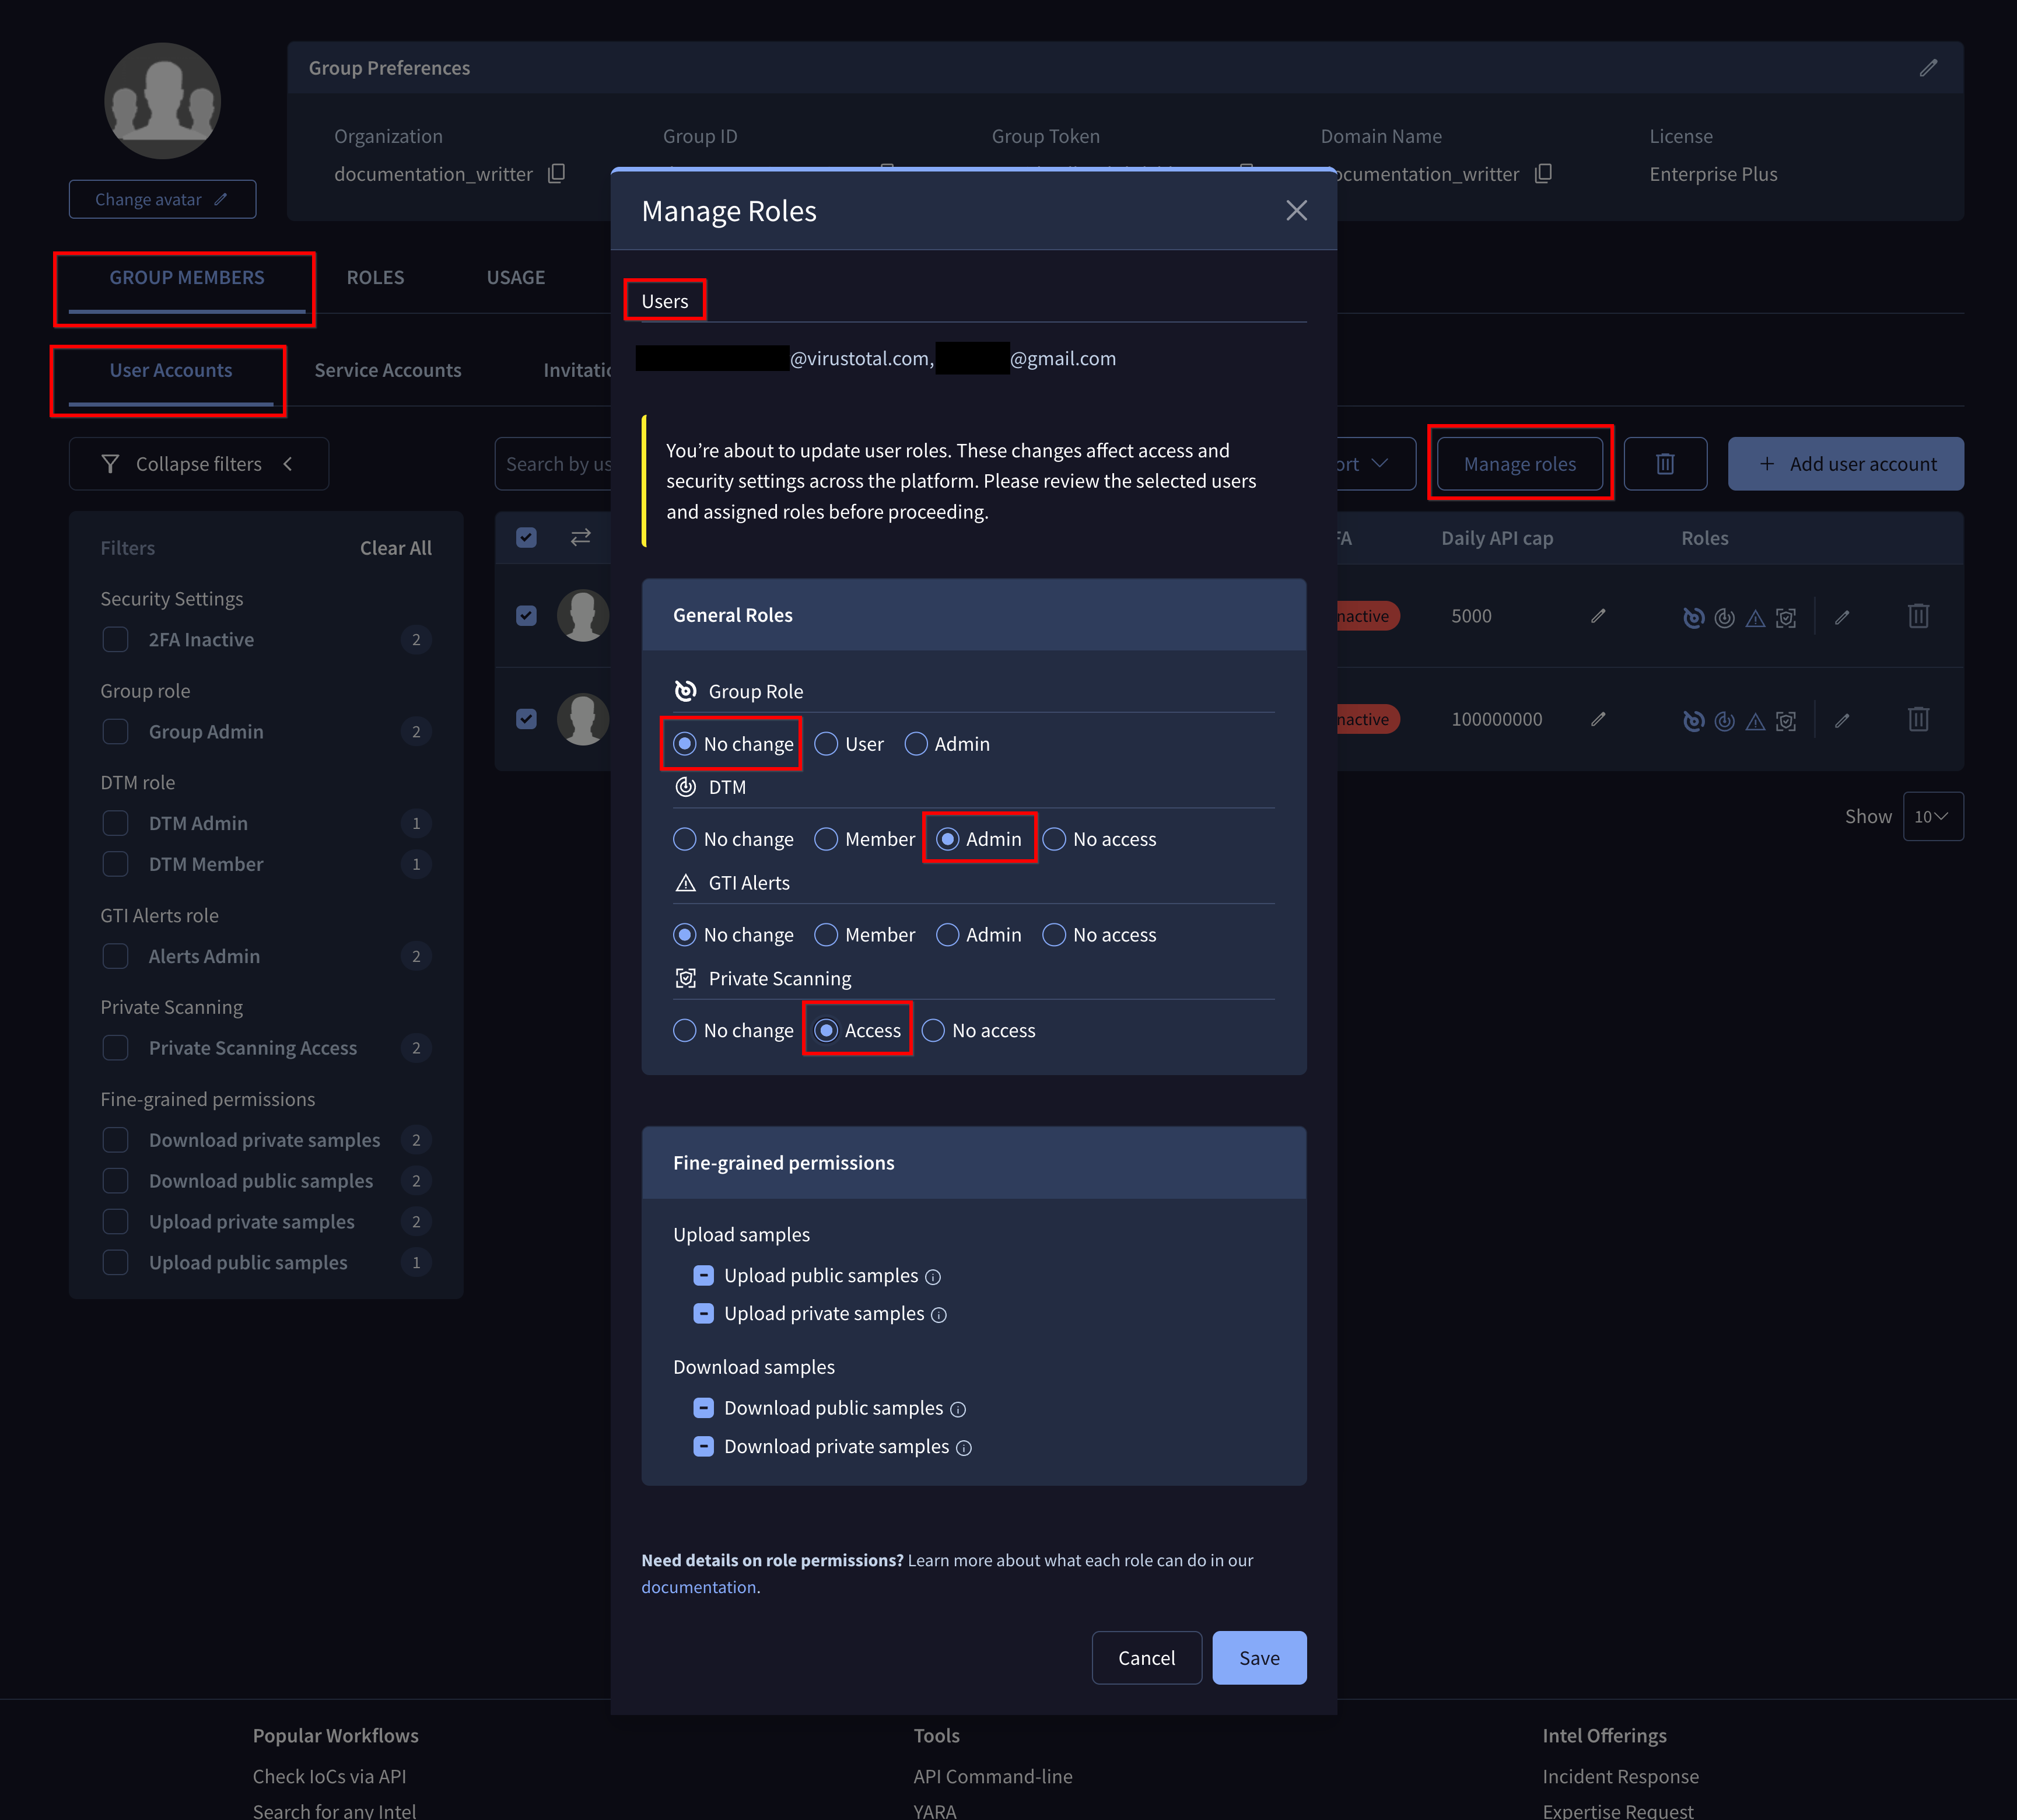Screen dimensions: 2017x1820
Task: Switch to the ROLES tab
Action: click(375, 278)
